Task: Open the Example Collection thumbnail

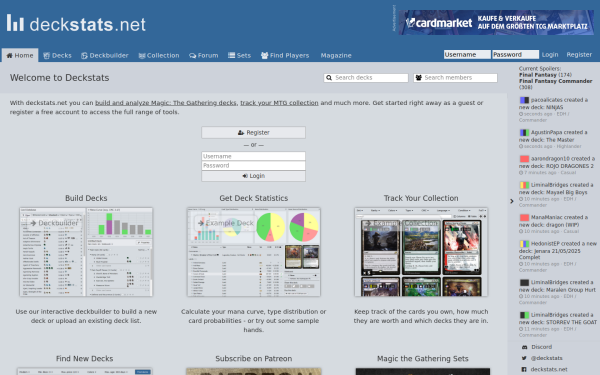Action: [421, 252]
